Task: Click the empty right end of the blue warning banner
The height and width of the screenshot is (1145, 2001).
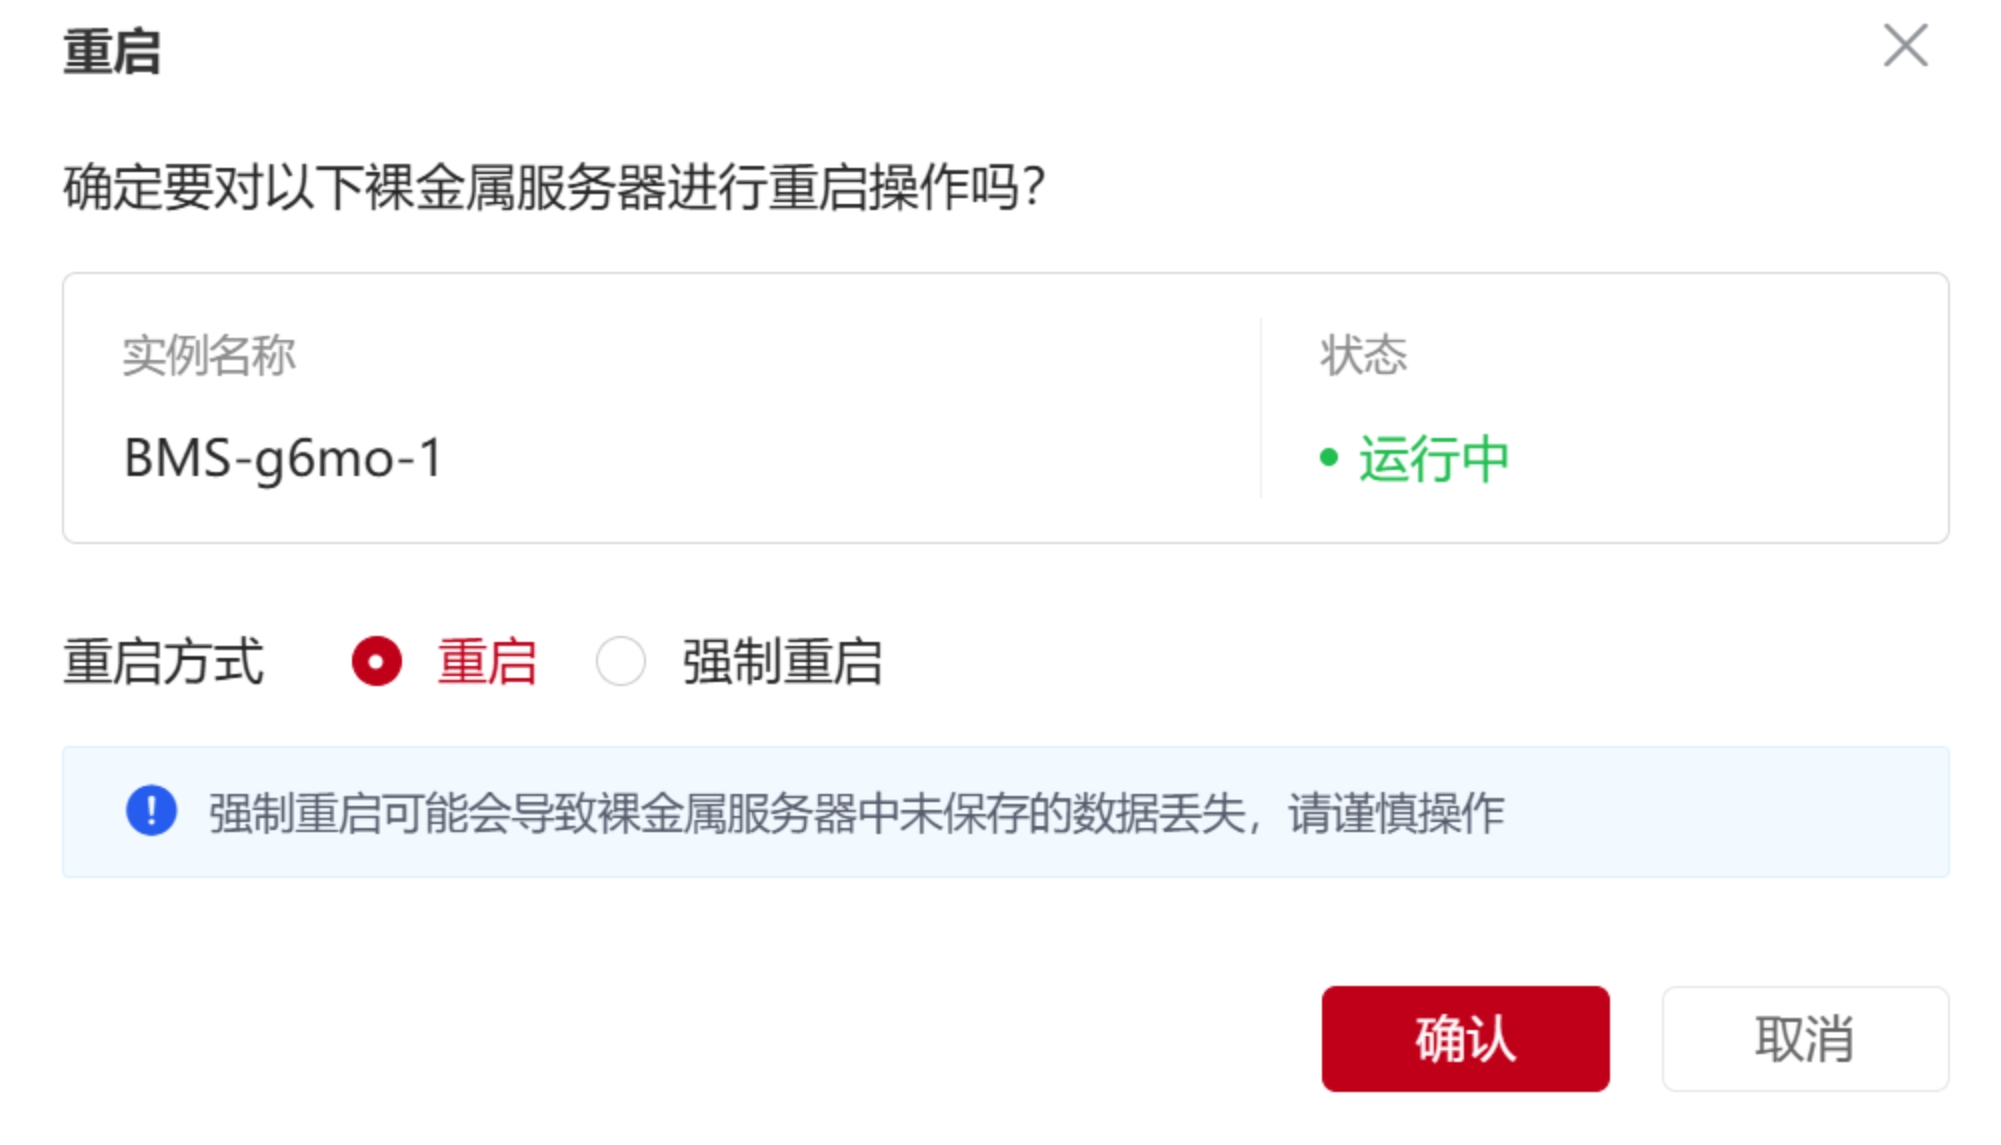Action: (x=1750, y=812)
